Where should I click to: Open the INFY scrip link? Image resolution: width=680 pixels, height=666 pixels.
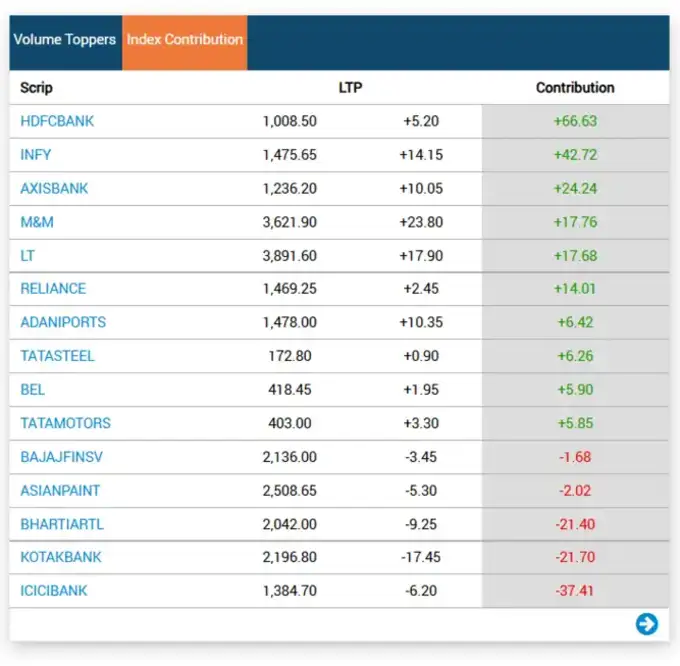36,155
